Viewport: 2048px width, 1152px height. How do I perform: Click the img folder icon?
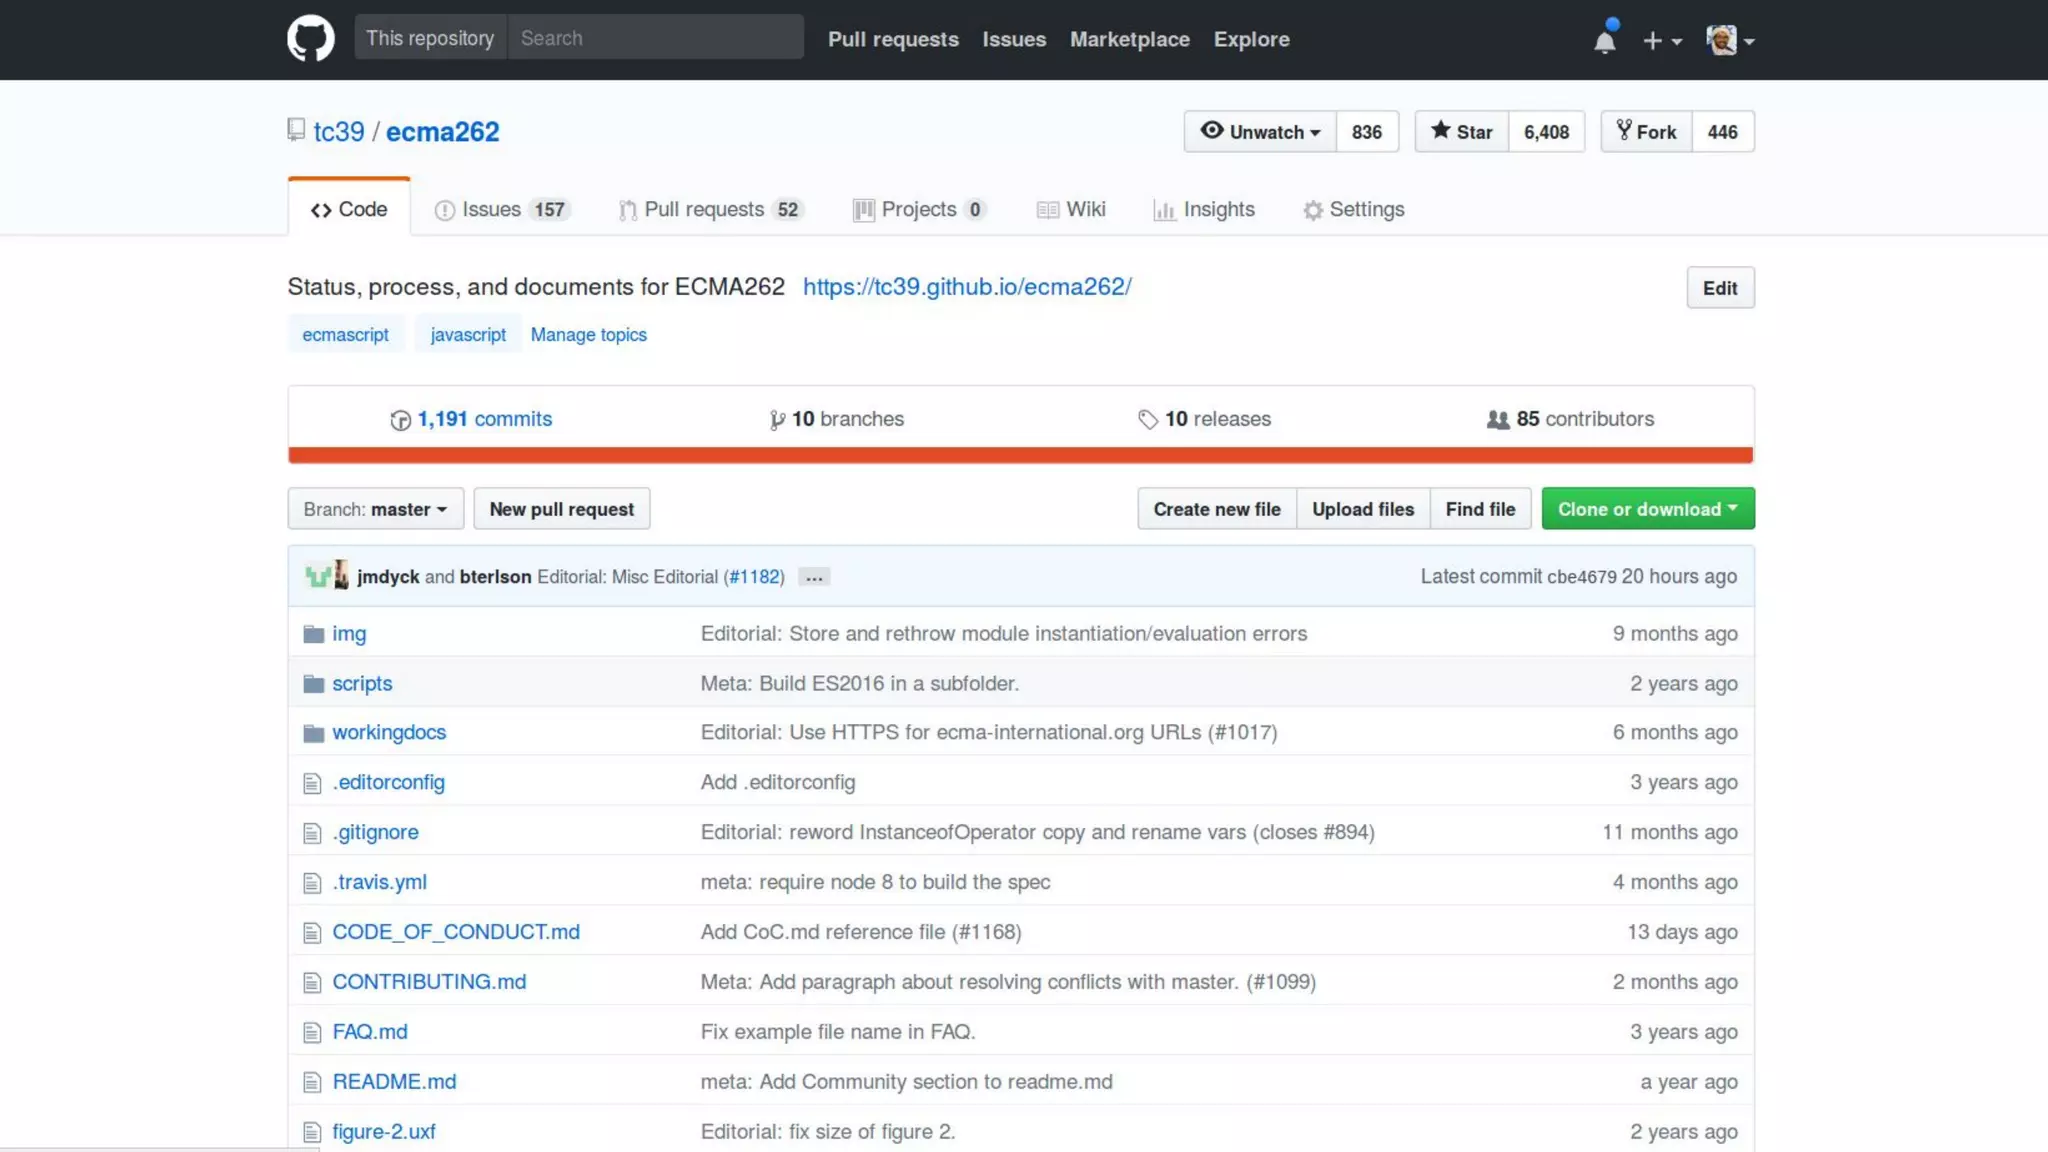(x=313, y=634)
